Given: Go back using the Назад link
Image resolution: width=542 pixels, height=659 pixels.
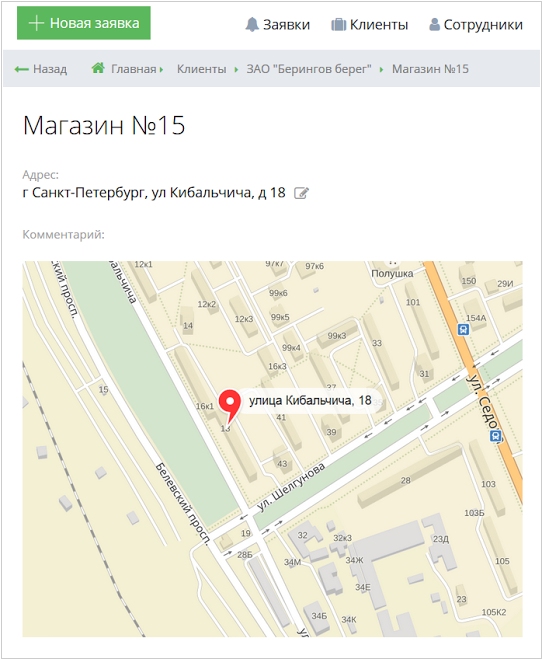Looking at the screenshot, I should [x=41, y=69].
